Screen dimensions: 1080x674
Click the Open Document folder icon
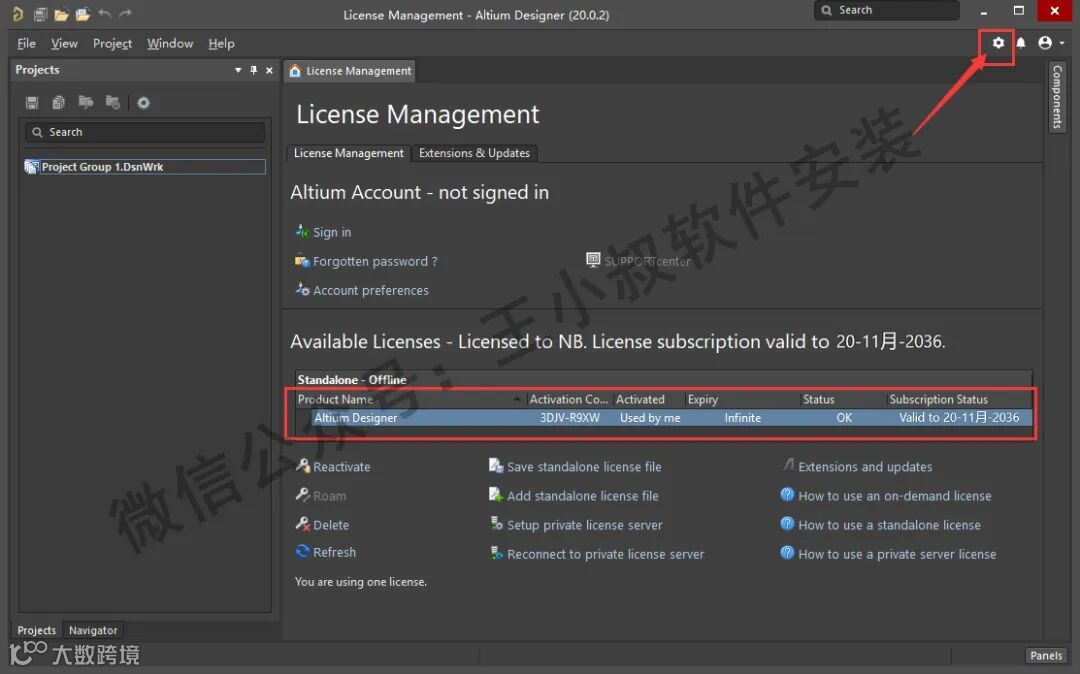tap(61, 14)
